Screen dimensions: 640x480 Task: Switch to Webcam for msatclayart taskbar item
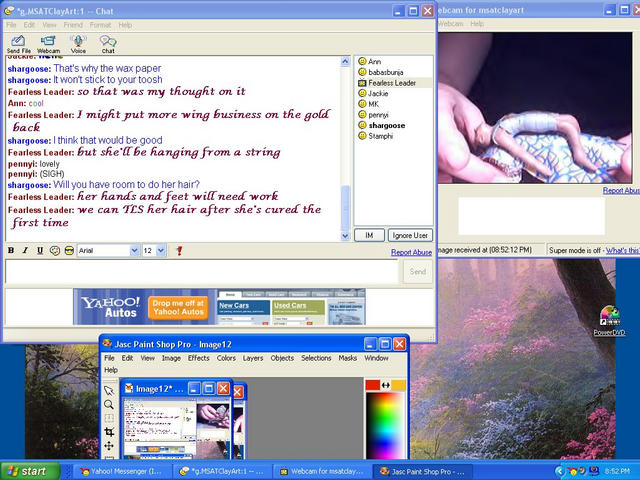tap(322, 471)
